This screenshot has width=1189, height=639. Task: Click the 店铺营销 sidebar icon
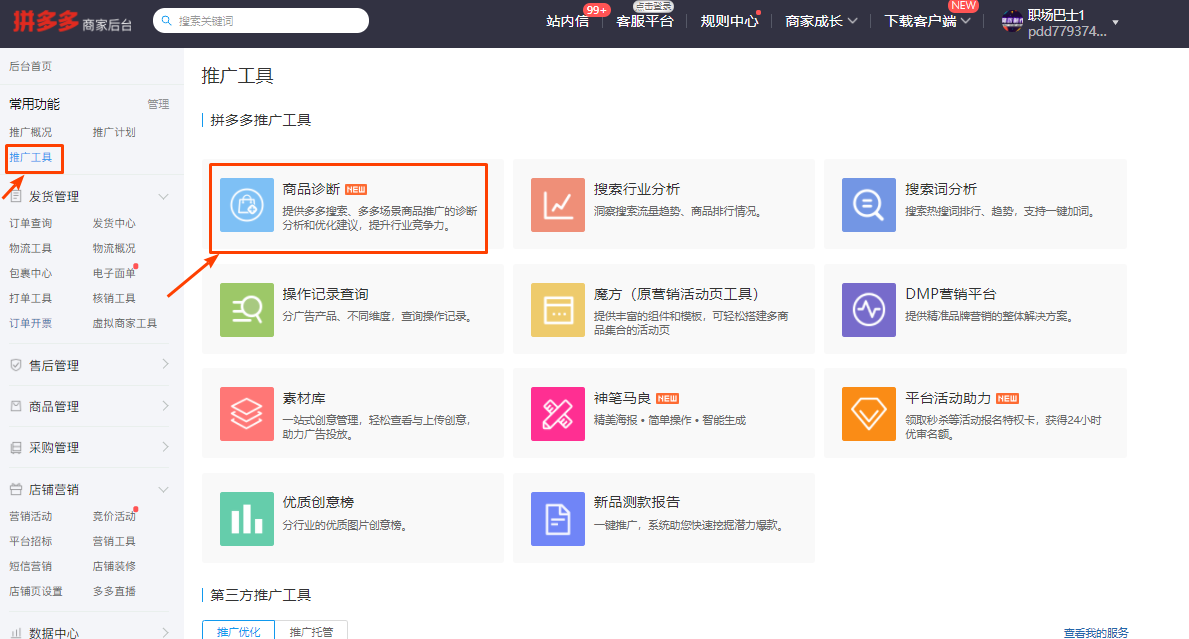[16, 489]
